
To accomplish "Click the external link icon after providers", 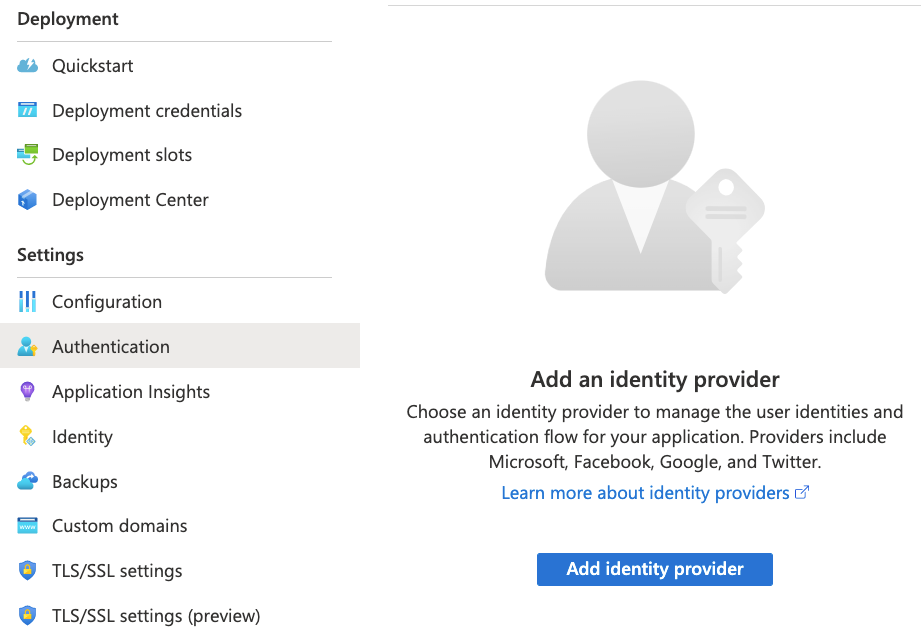I will tap(802, 492).
